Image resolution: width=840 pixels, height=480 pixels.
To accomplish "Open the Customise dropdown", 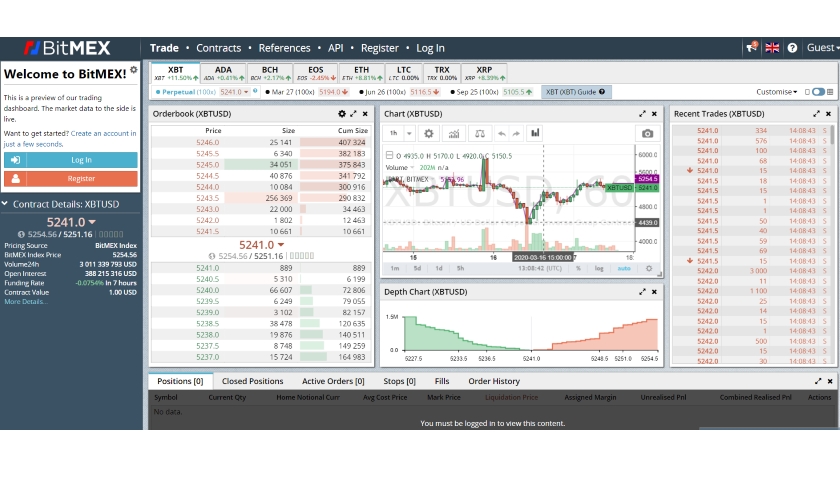I will pos(776,92).
